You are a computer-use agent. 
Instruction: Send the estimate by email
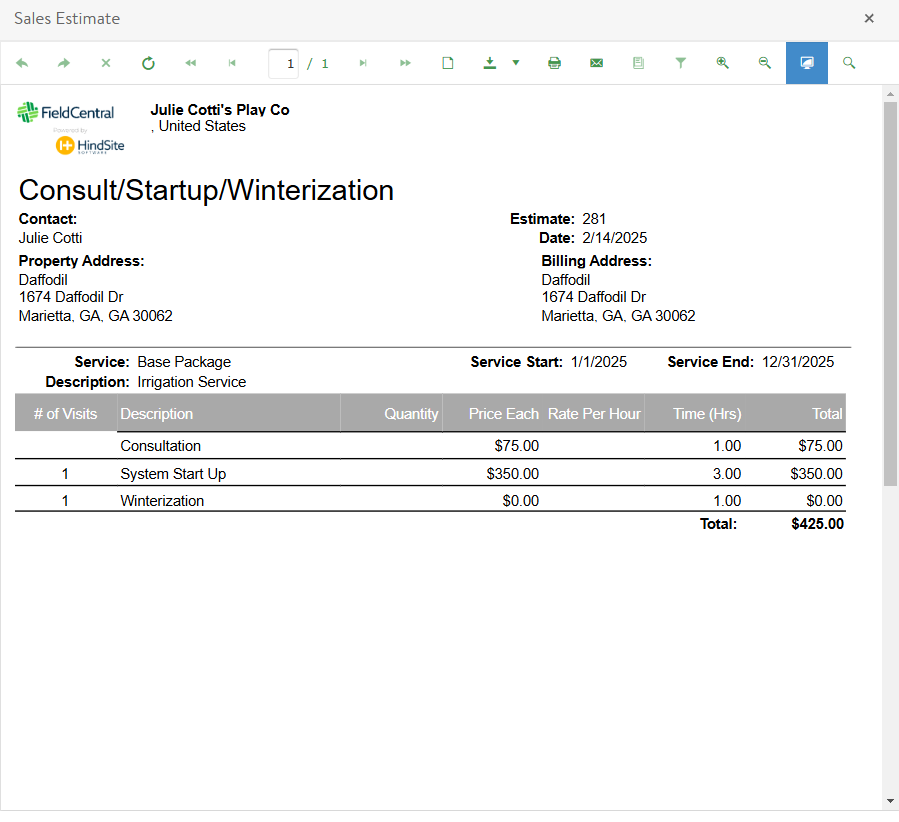tap(596, 63)
